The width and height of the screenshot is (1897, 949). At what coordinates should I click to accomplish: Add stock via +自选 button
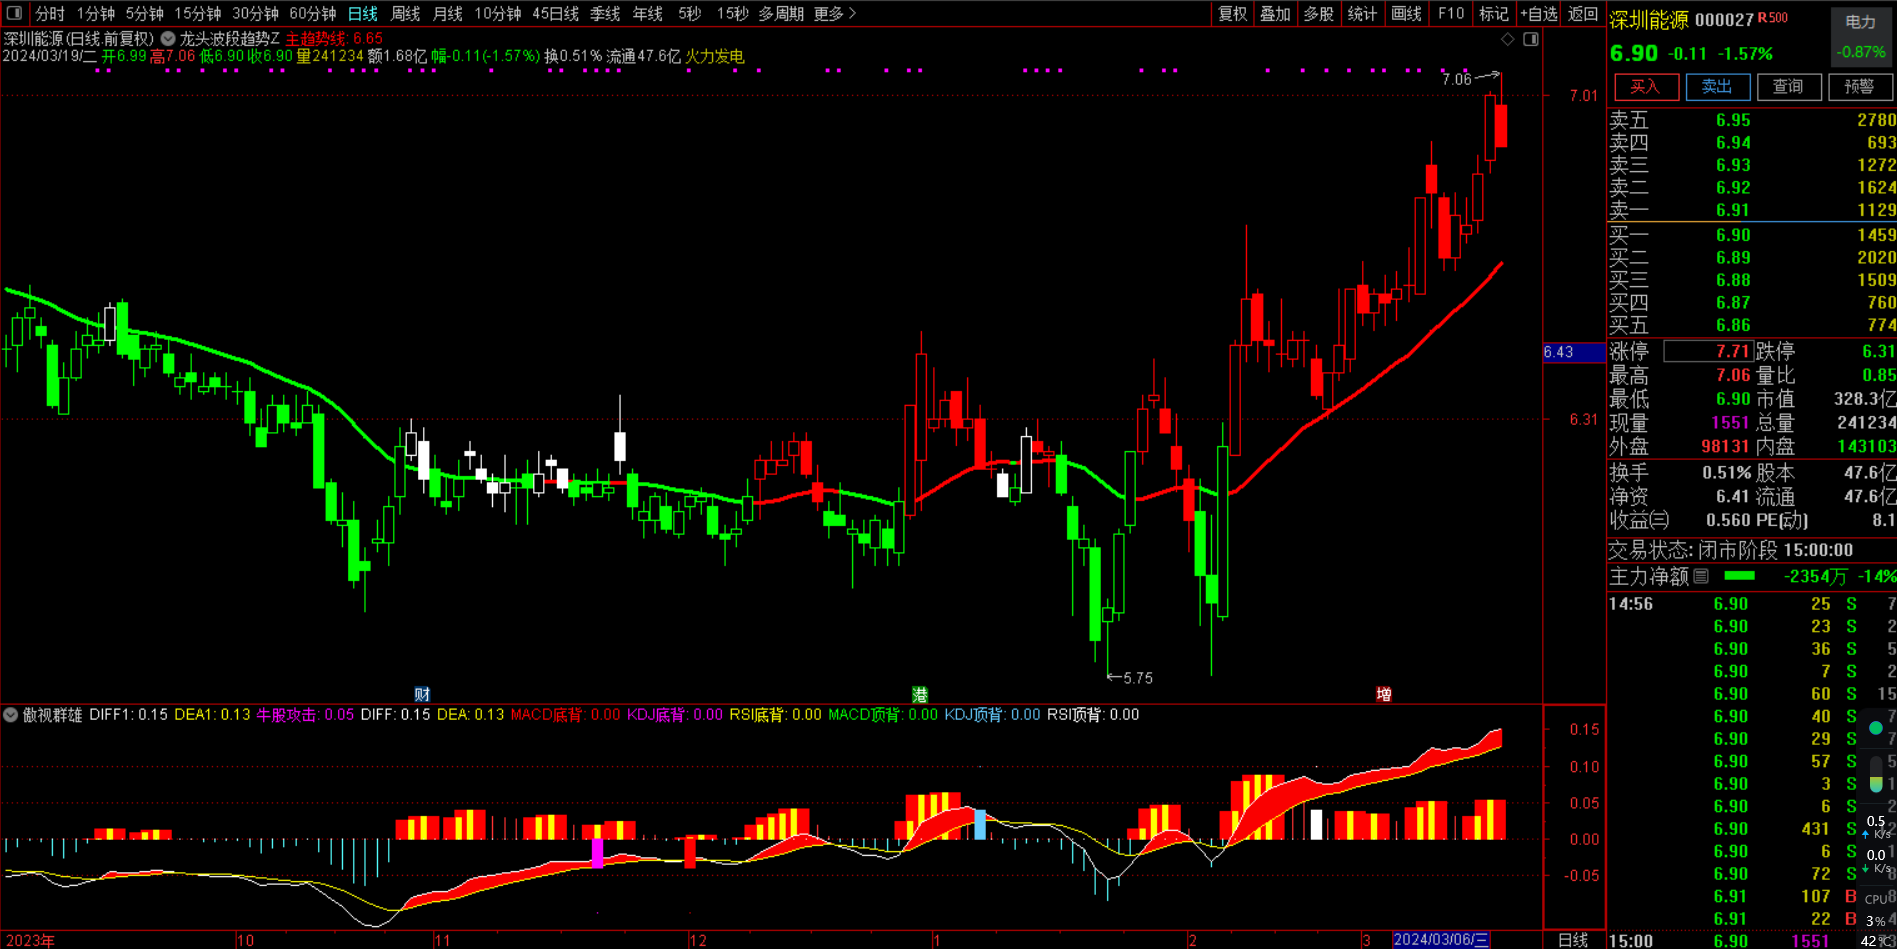click(x=1539, y=13)
